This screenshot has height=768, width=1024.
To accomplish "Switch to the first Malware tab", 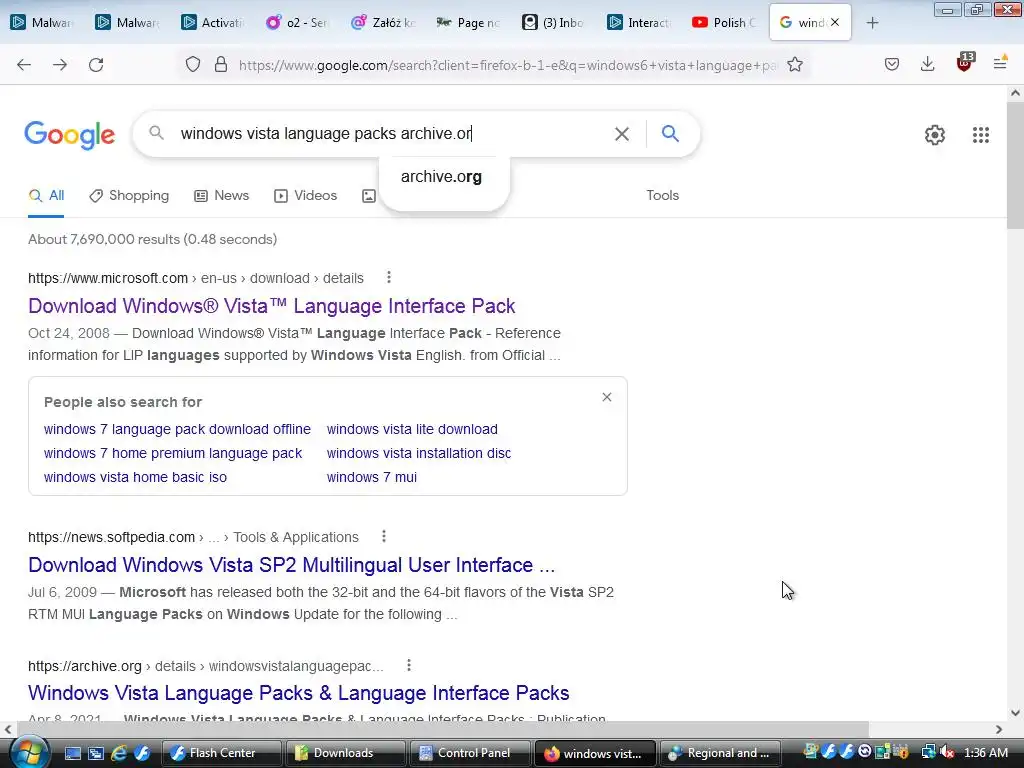I will 43,23.
